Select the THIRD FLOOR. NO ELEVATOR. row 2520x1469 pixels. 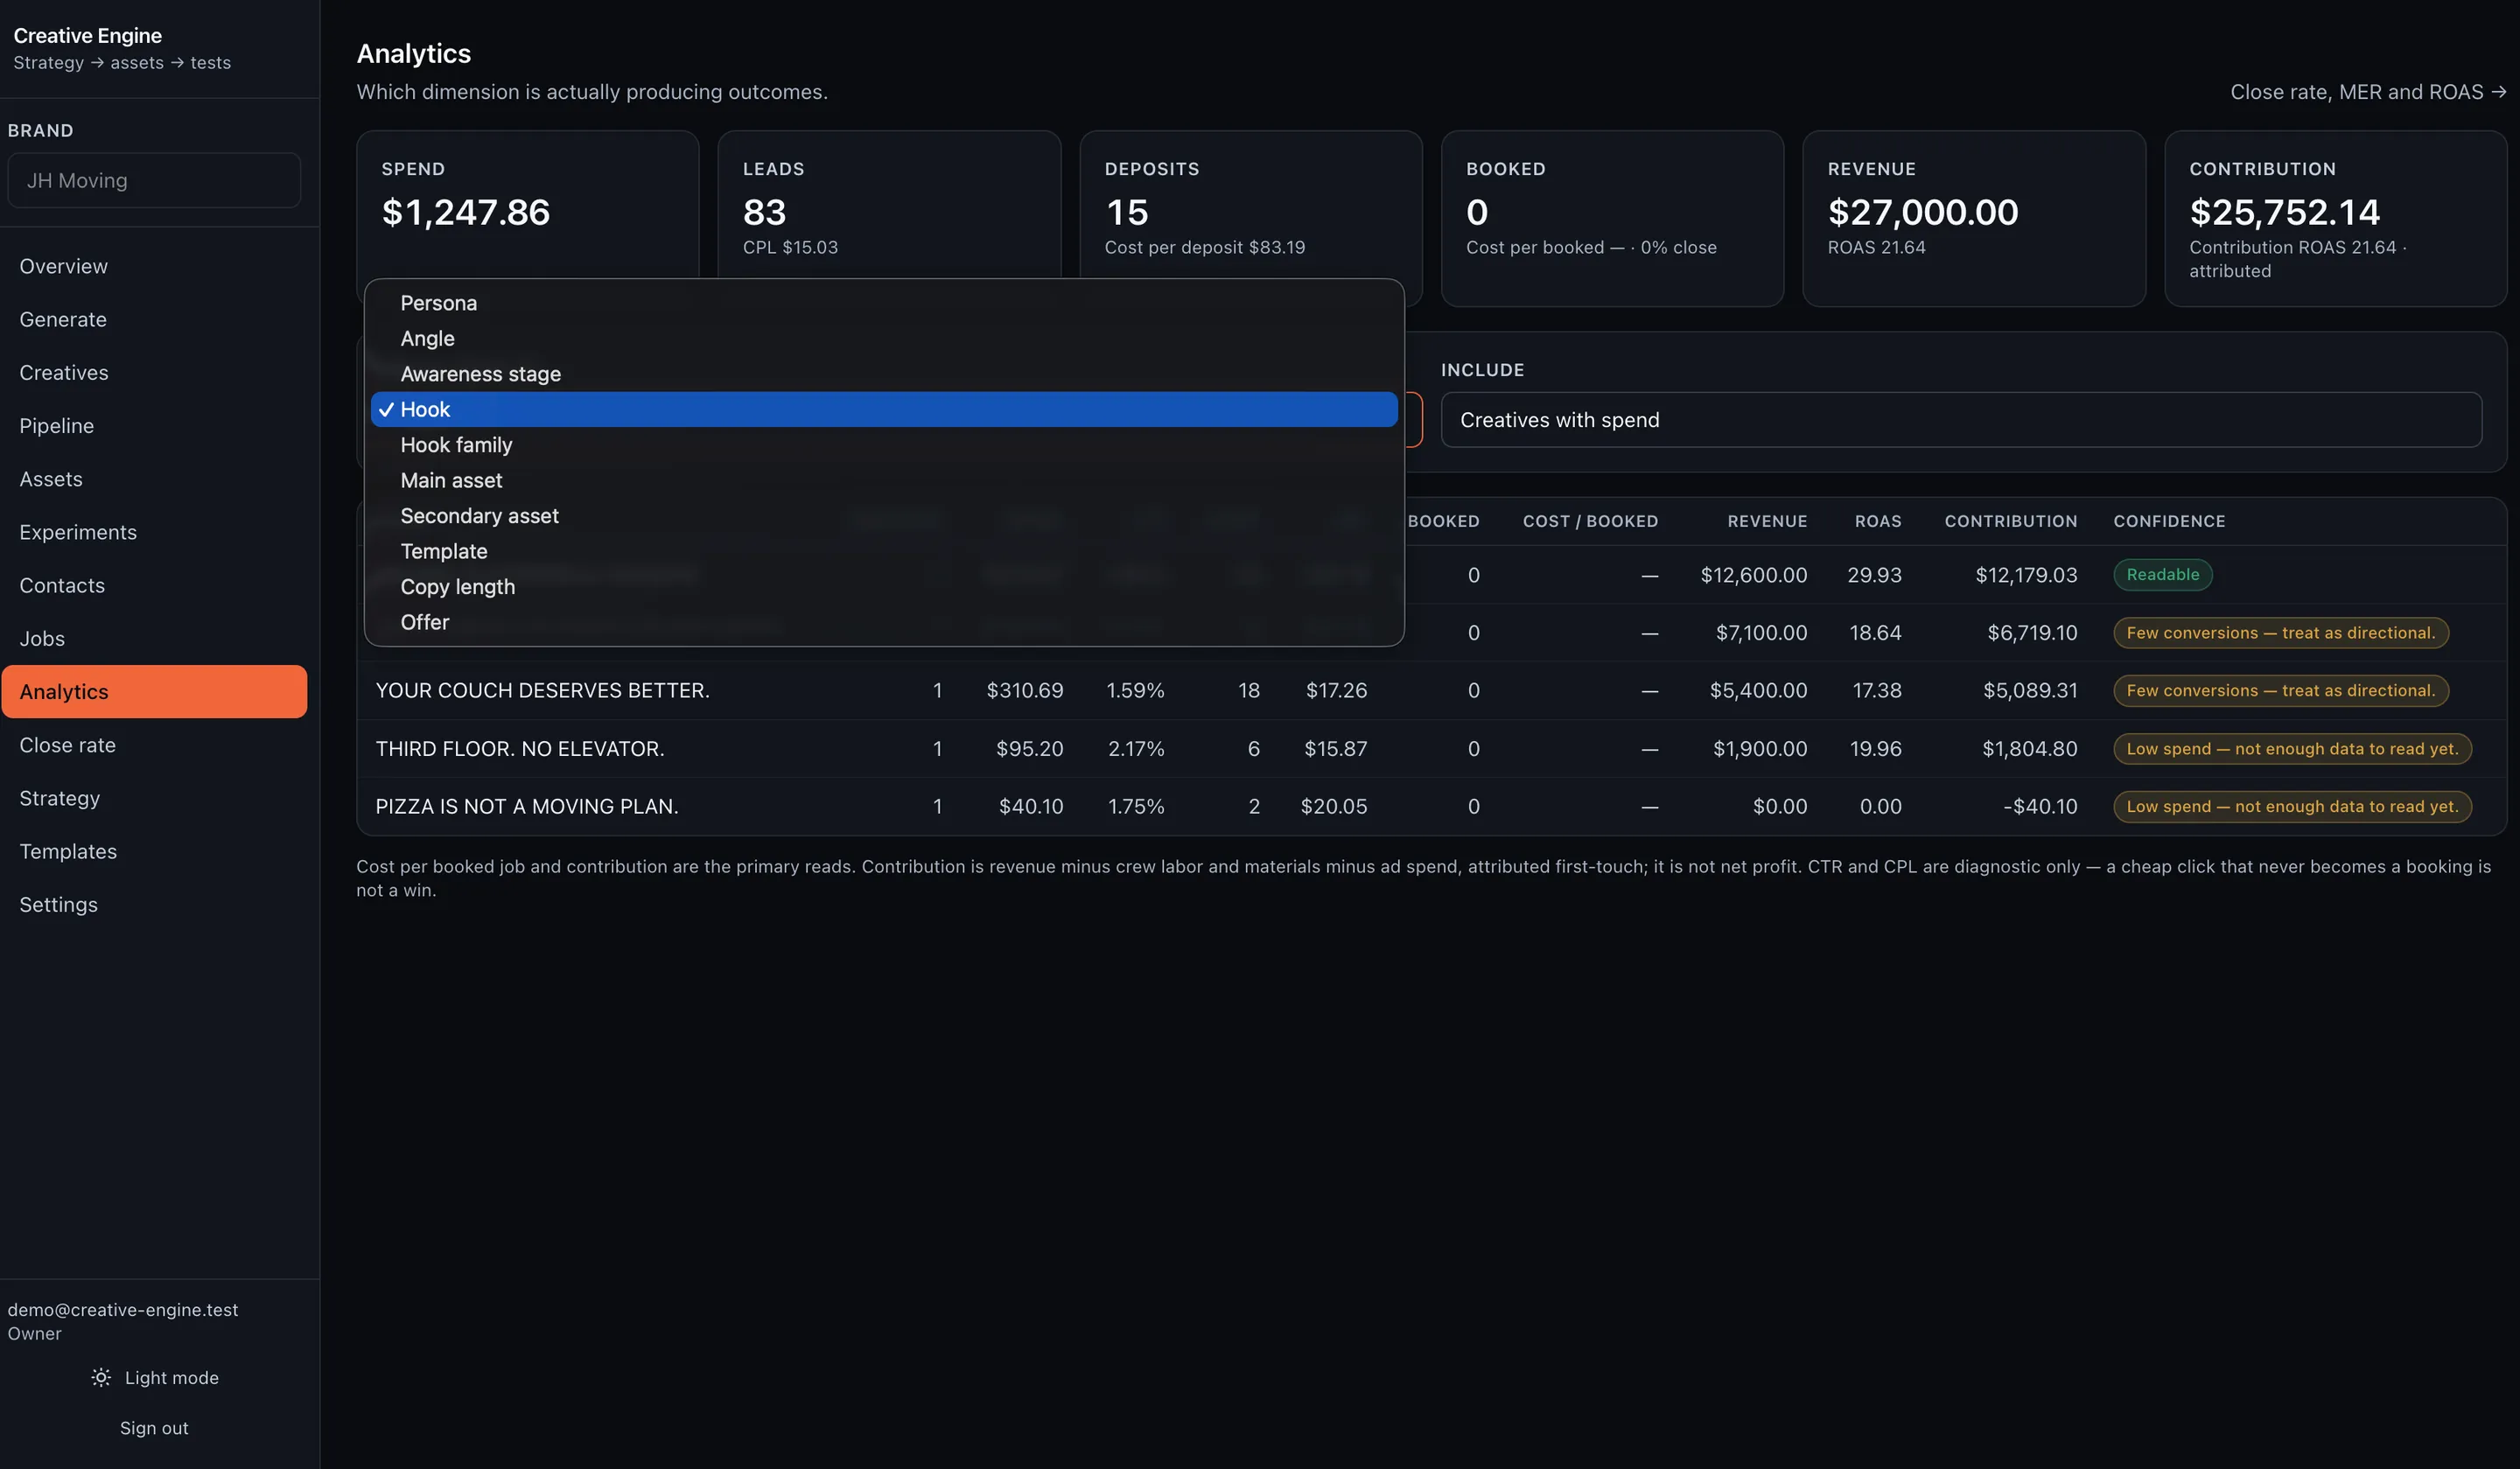pos(1431,749)
